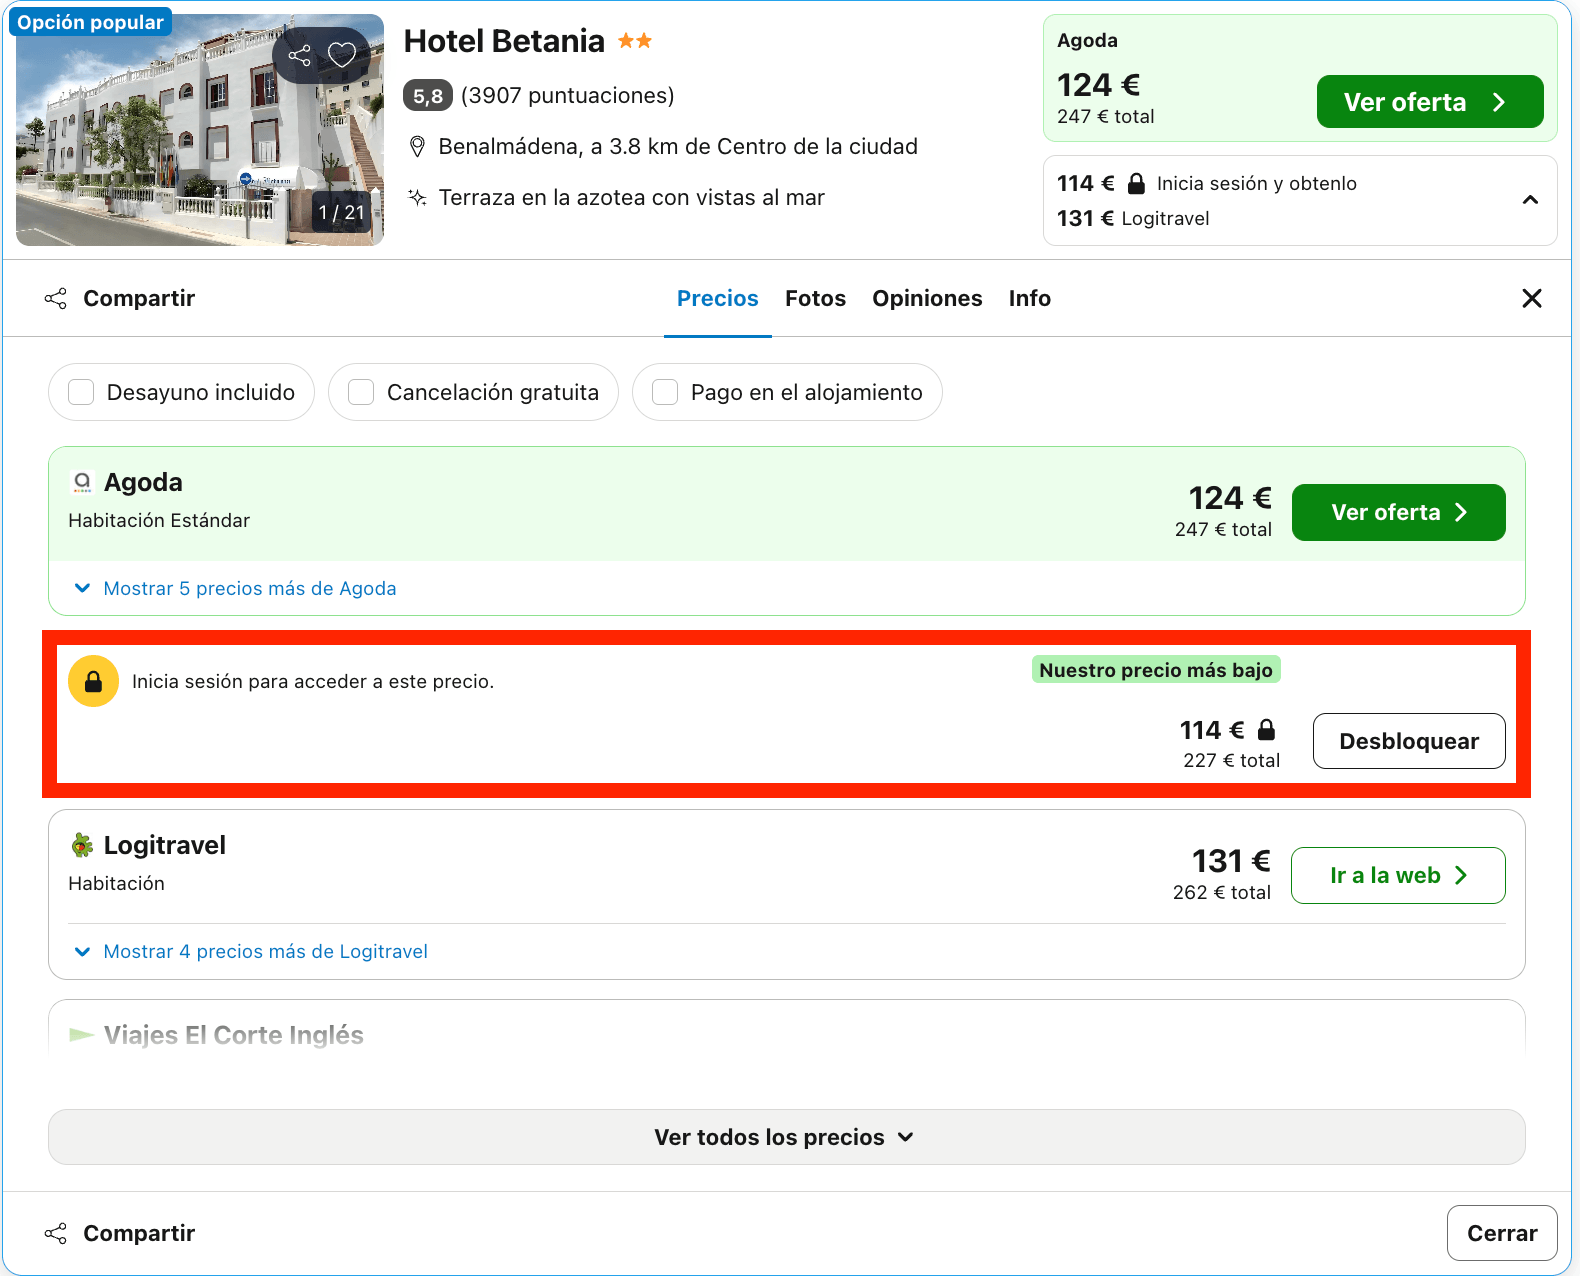Click lock icon beside 114 € in row
The width and height of the screenshot is (1580, 1276).
[x=1266, y=729]
